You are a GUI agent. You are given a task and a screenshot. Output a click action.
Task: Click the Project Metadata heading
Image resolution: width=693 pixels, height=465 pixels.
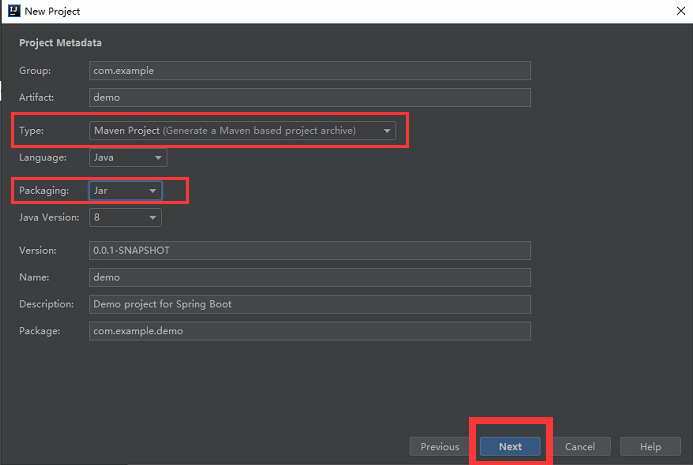(60, 43)
